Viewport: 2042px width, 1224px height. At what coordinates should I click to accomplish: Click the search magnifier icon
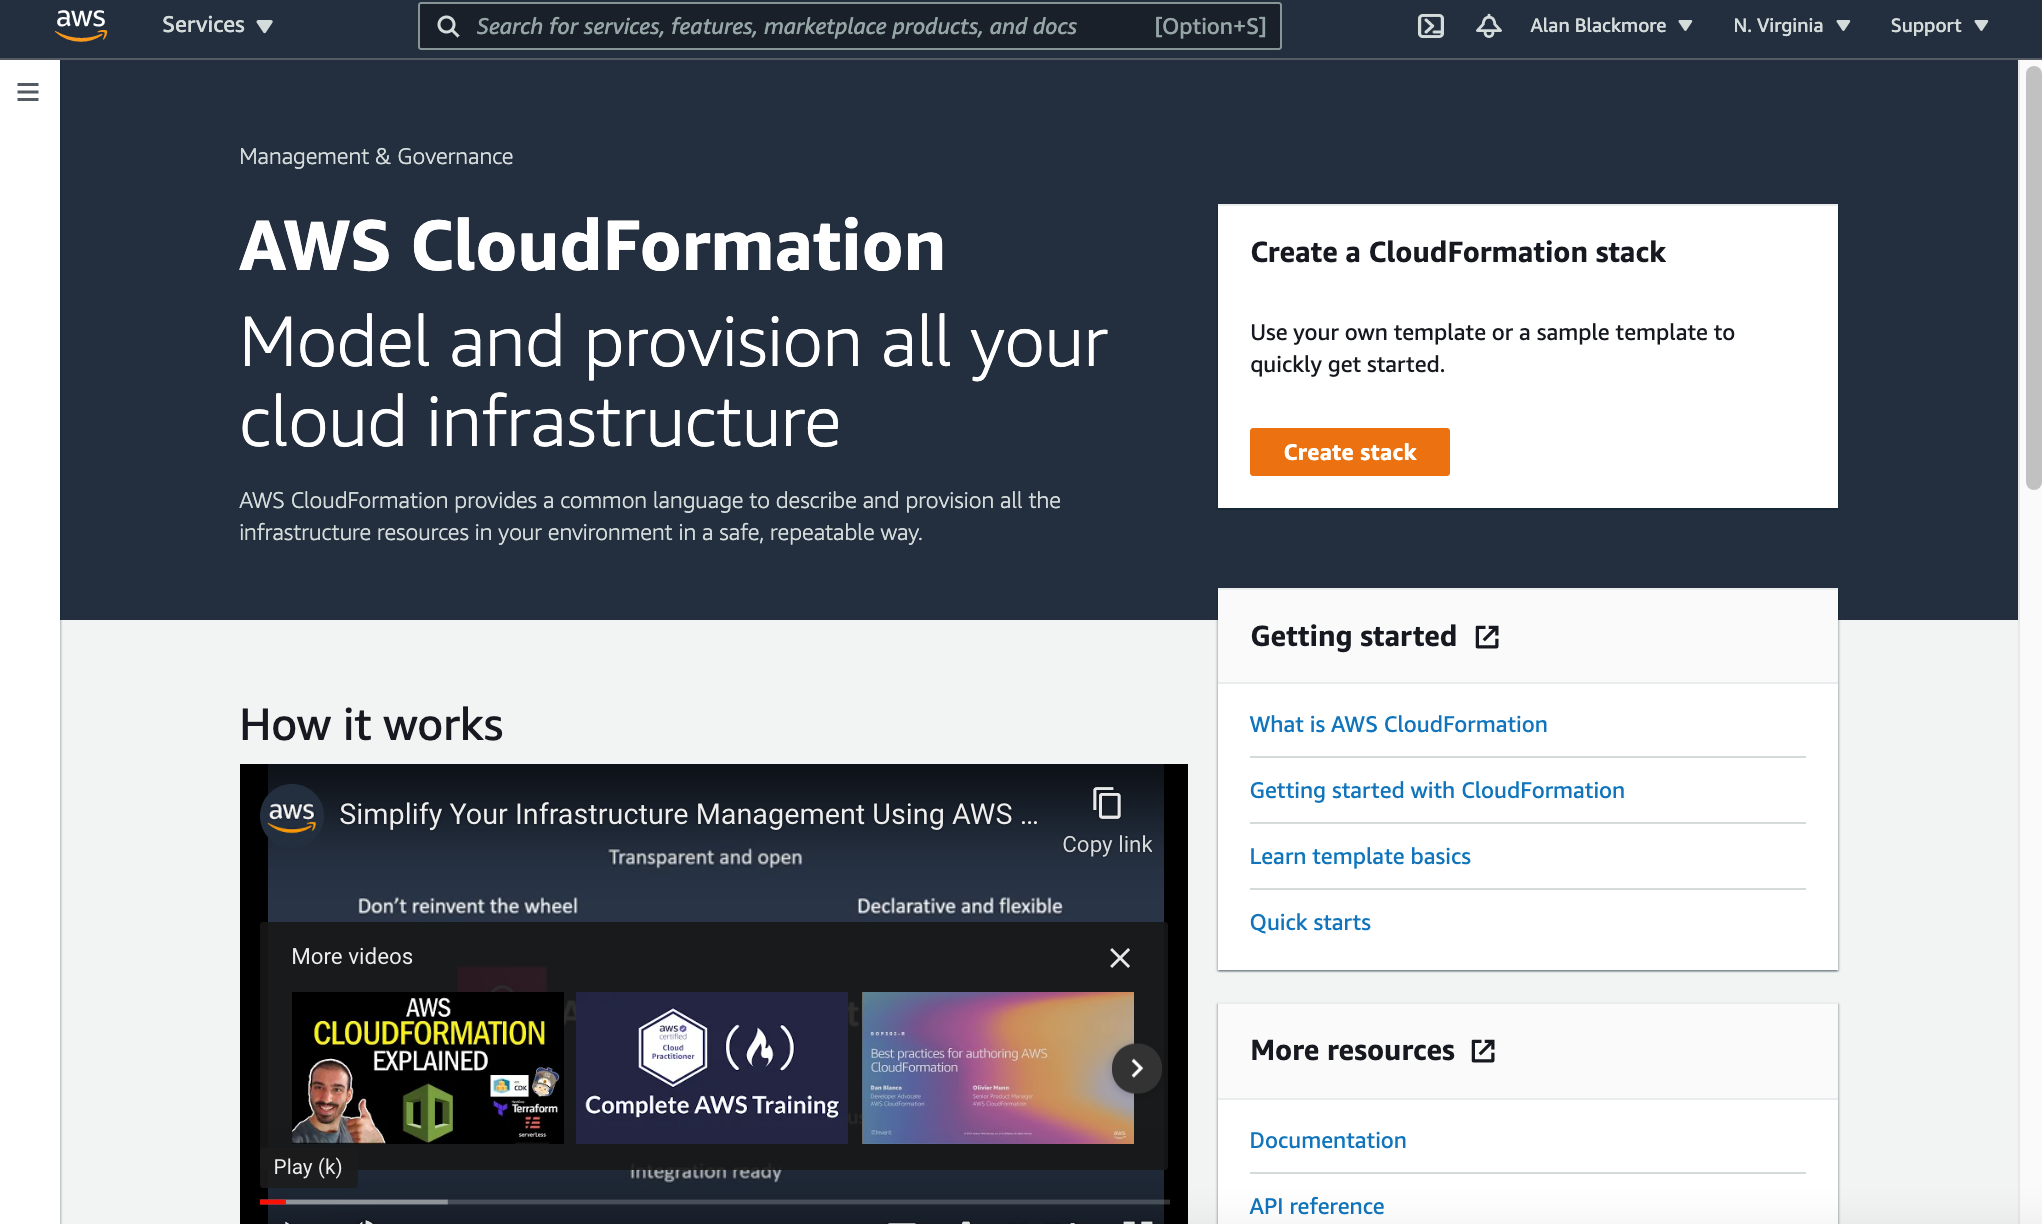pos(448,26)
